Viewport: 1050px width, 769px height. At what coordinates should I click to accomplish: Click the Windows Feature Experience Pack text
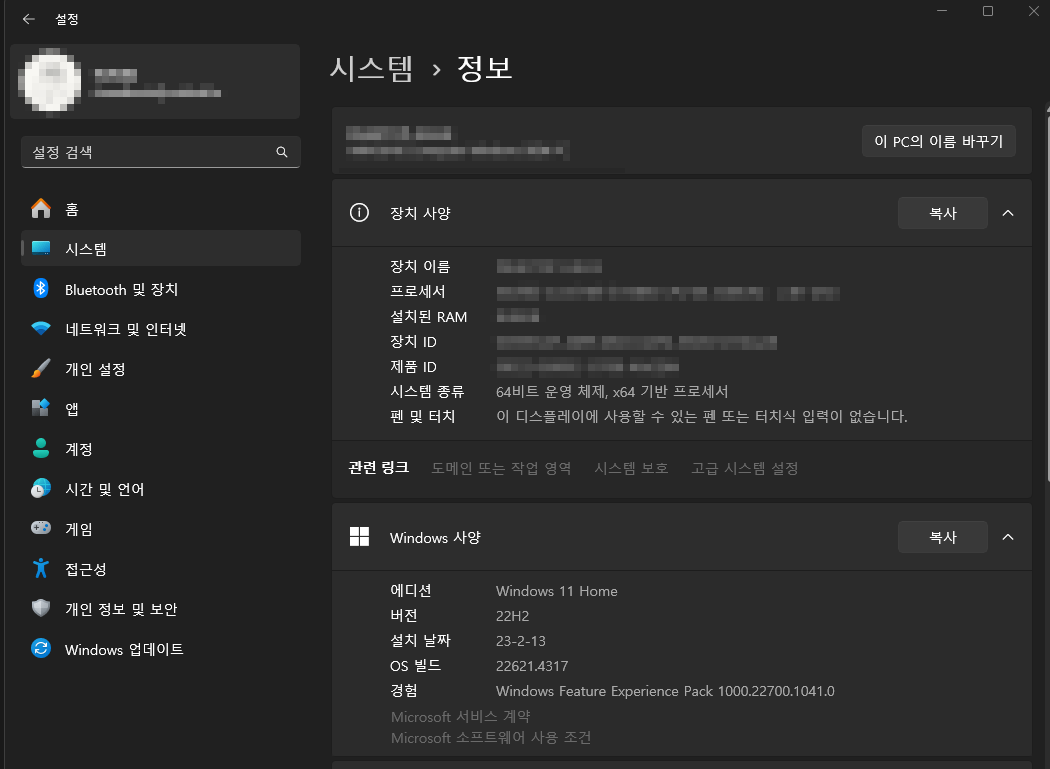[x=665, y=691]
